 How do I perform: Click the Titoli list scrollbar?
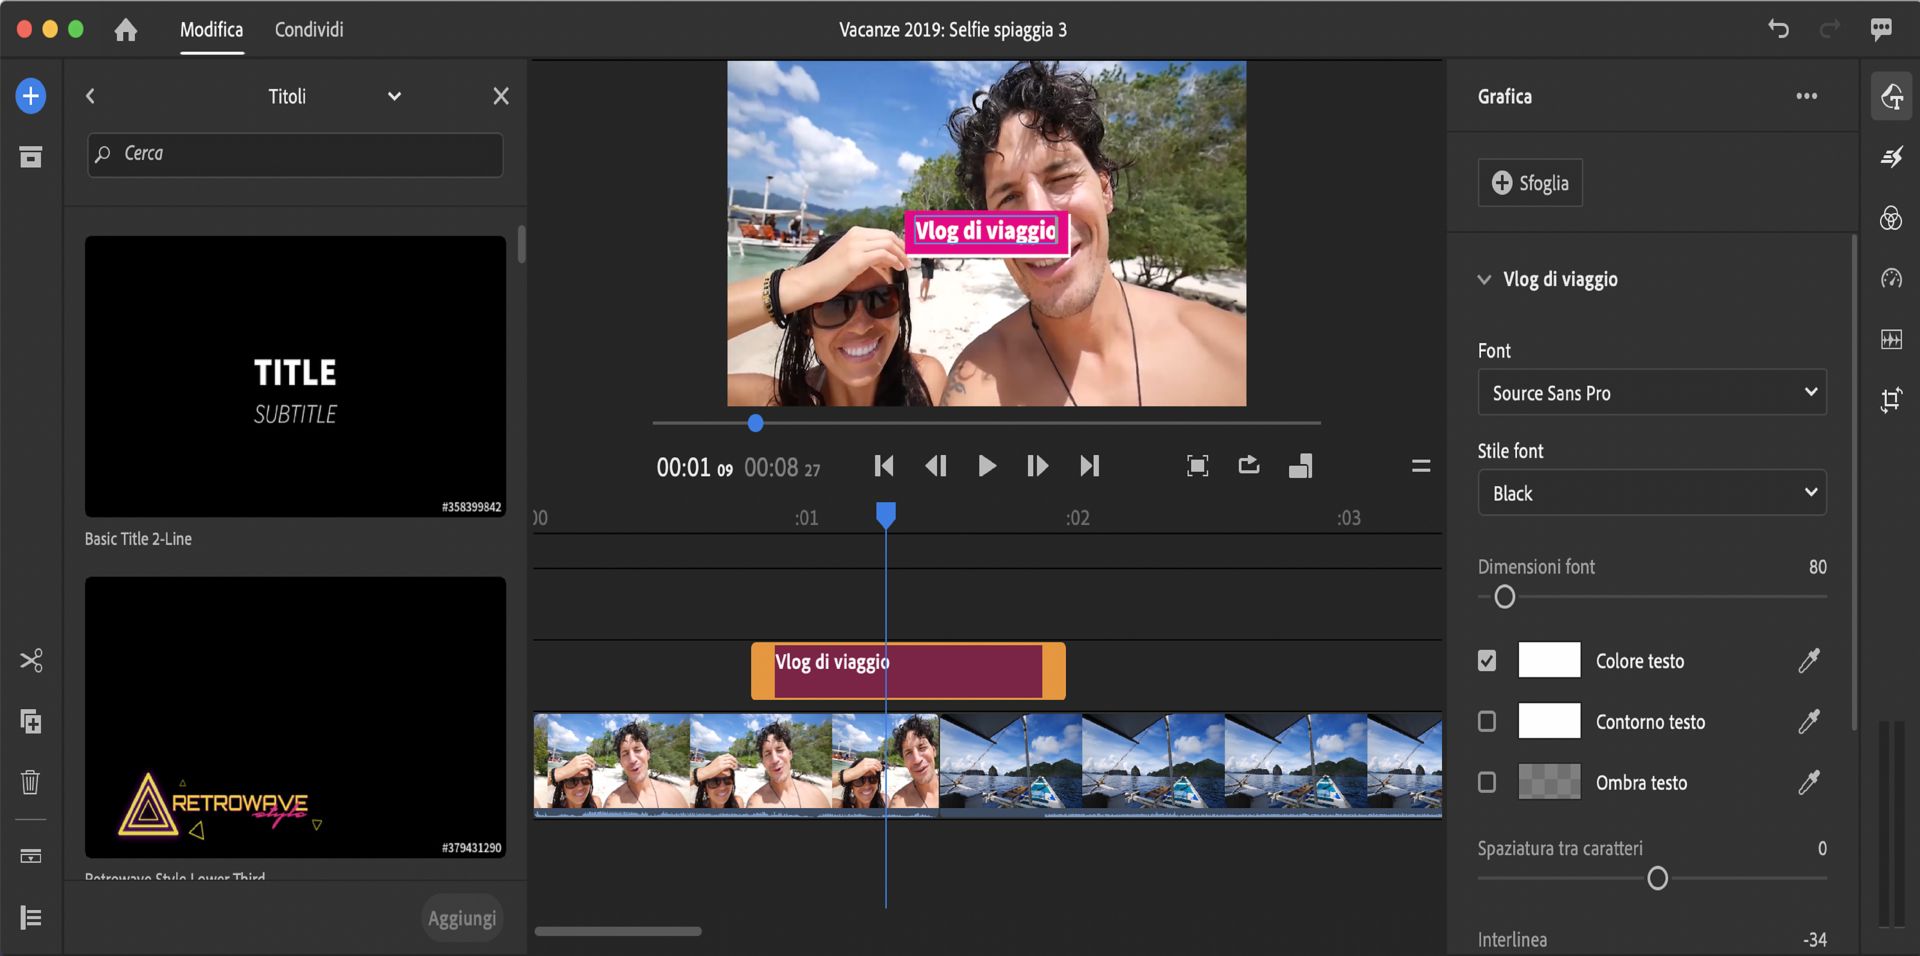click(521, 244)
